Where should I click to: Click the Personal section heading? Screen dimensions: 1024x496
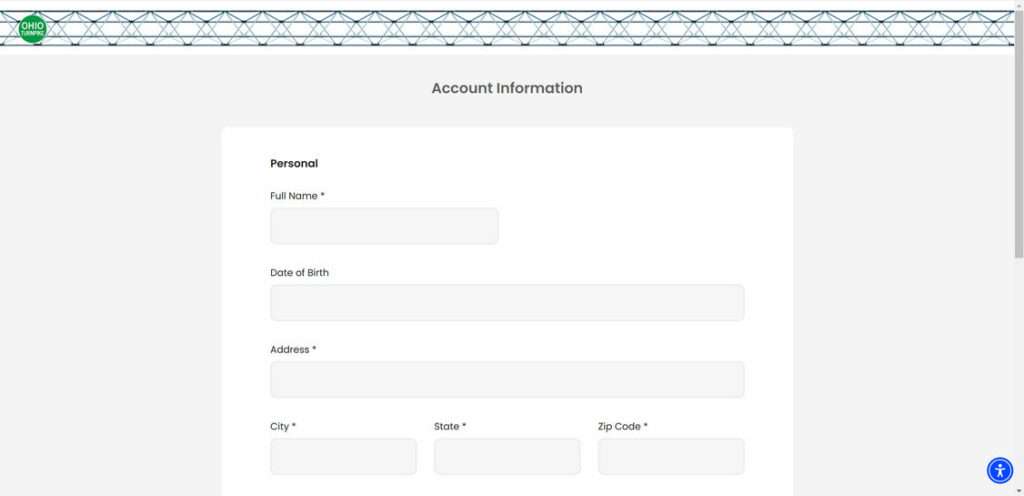[x=294, y=164]
